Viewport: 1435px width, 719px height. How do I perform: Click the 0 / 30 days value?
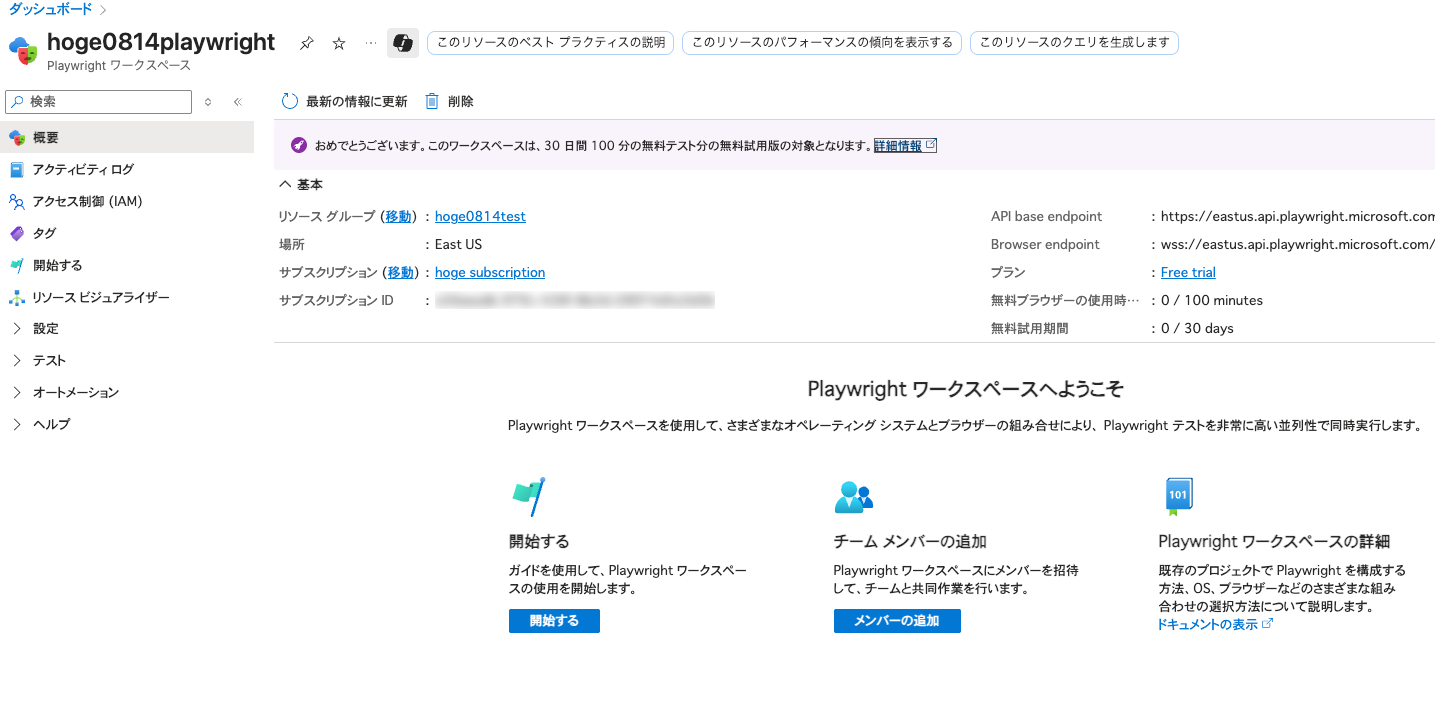tap(1197, 328)
